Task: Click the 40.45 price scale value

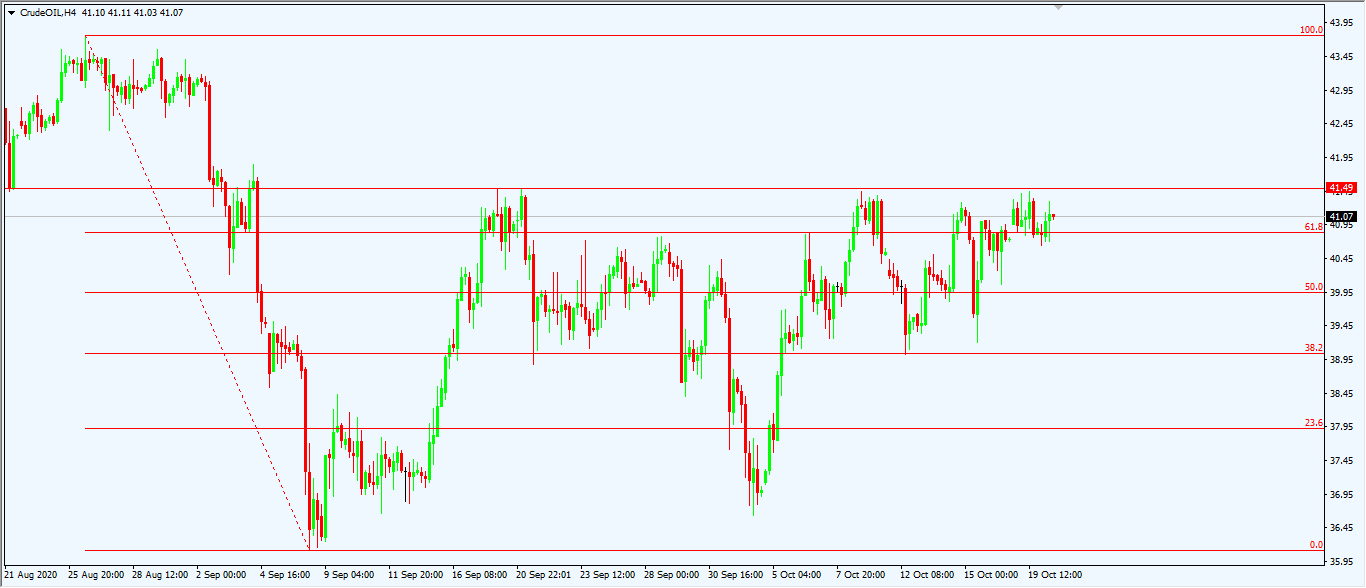Action: (x=1342, y=259)
